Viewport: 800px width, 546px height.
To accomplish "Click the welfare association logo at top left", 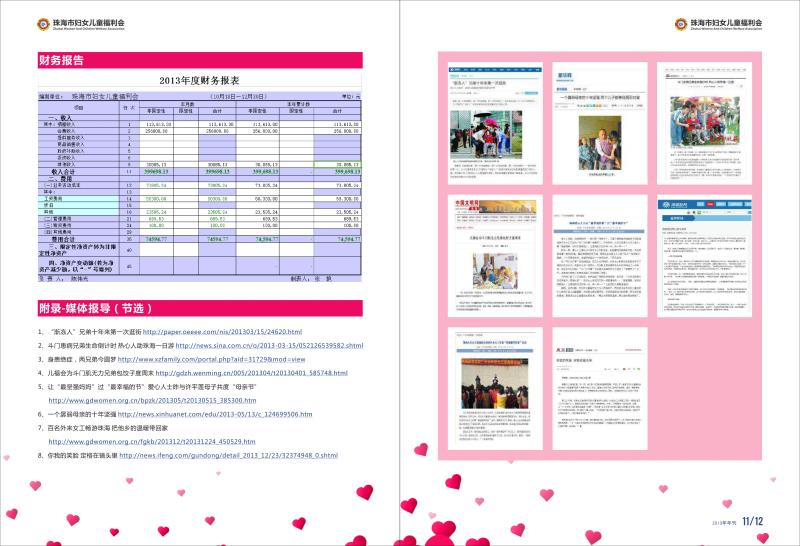I will [81, 24].
